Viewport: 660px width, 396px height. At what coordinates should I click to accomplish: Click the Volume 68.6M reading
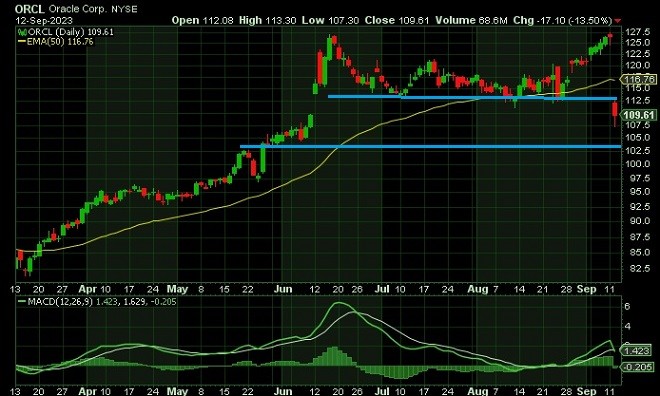click(x=471, y=20)
